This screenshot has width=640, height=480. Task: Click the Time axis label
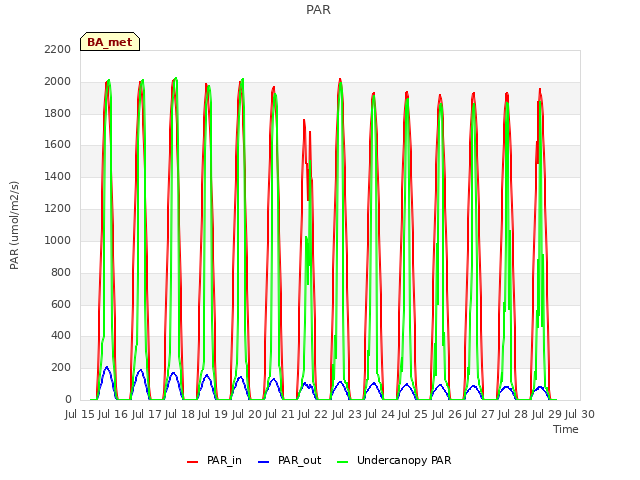click(x=565, y=429)
